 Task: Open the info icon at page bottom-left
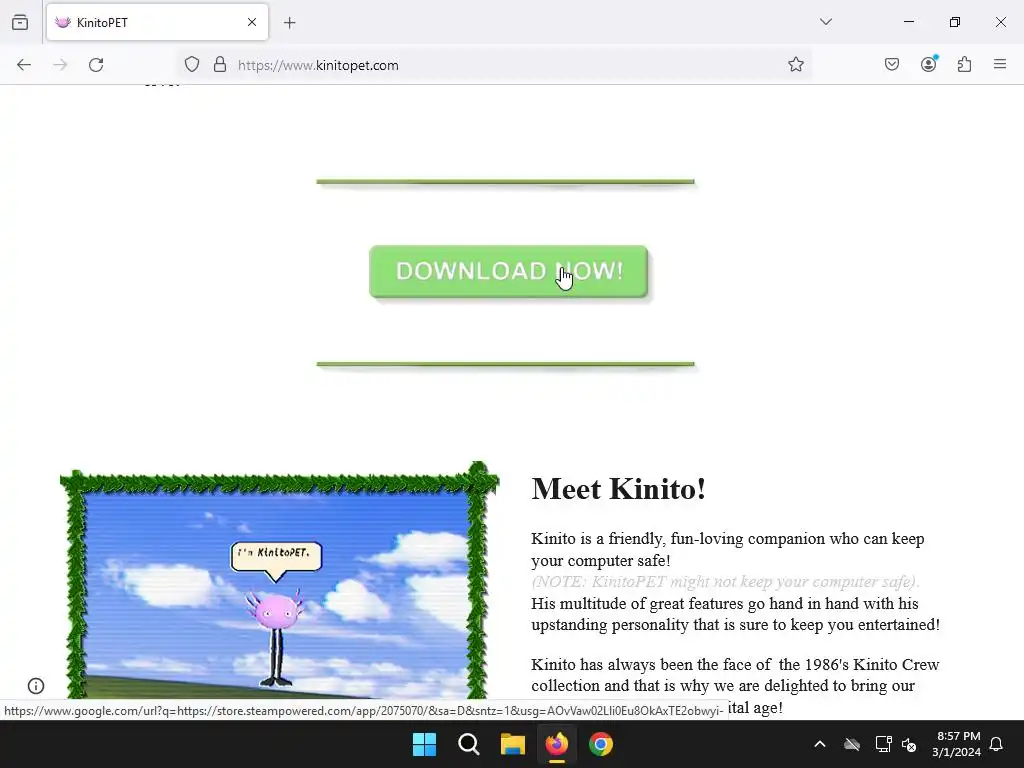[36, 686]
